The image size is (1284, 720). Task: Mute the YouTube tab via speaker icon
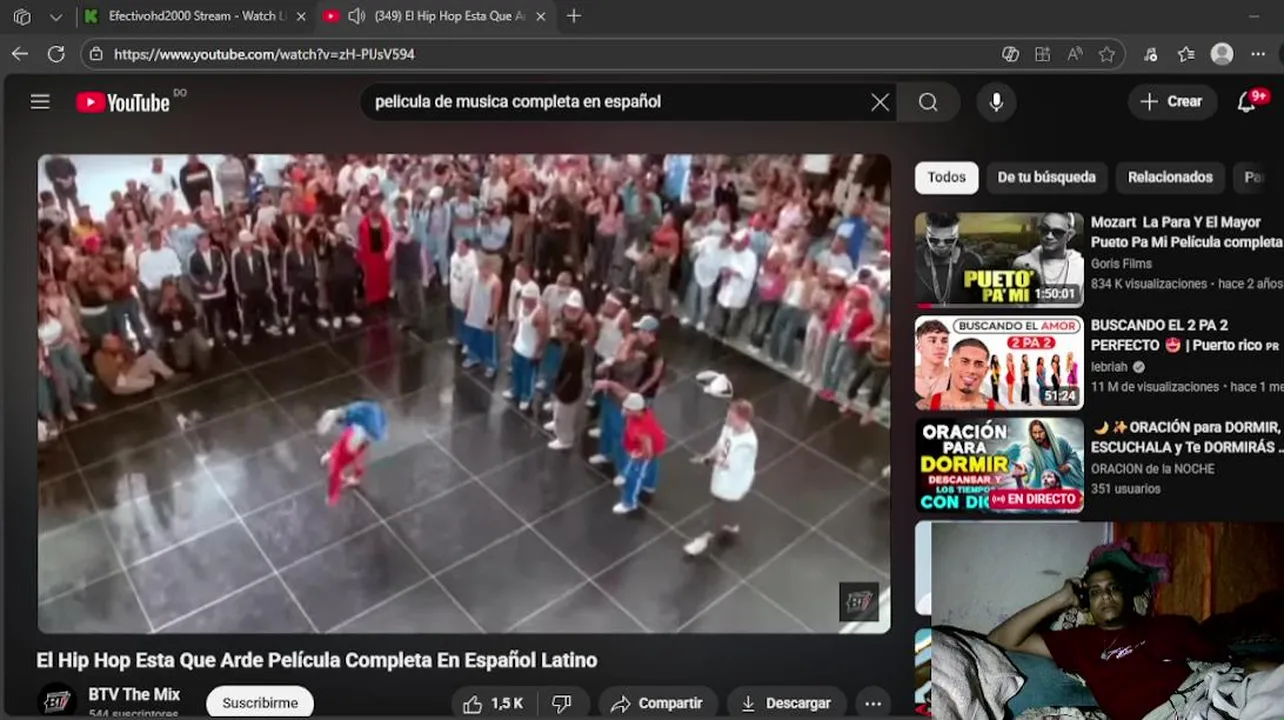click(x=356, y=16)
